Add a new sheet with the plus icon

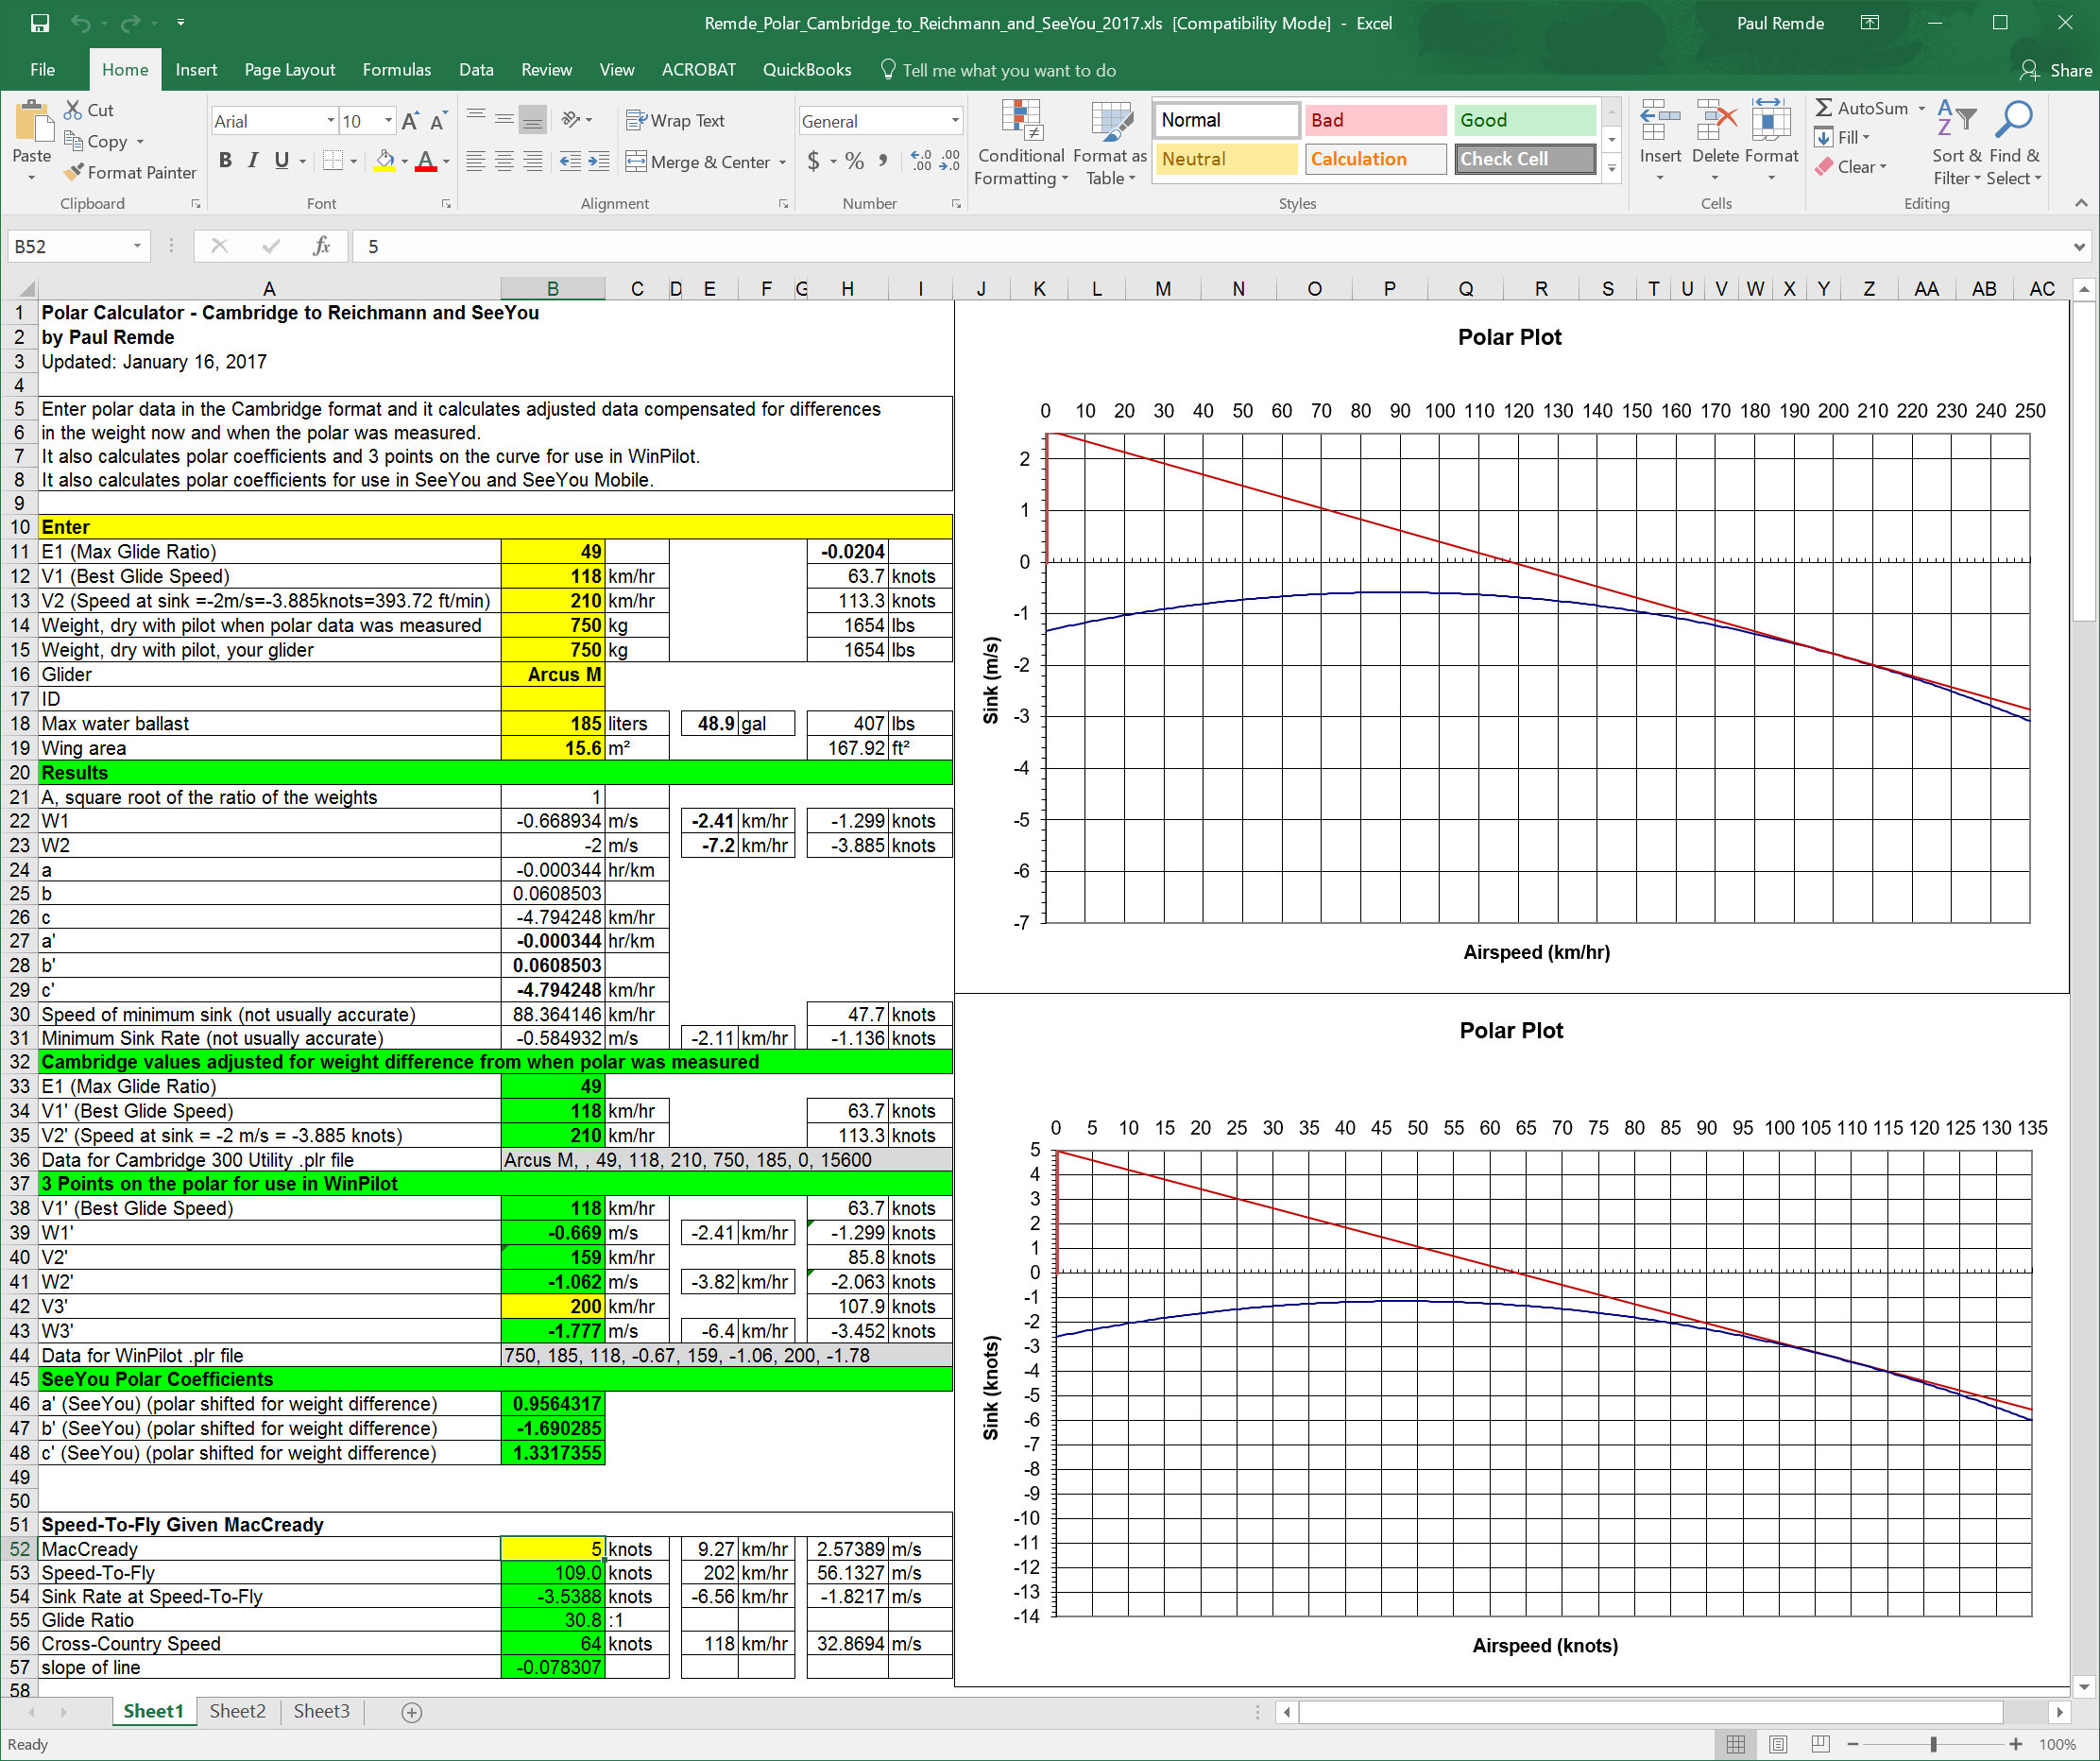click(x=411, y=1712)
